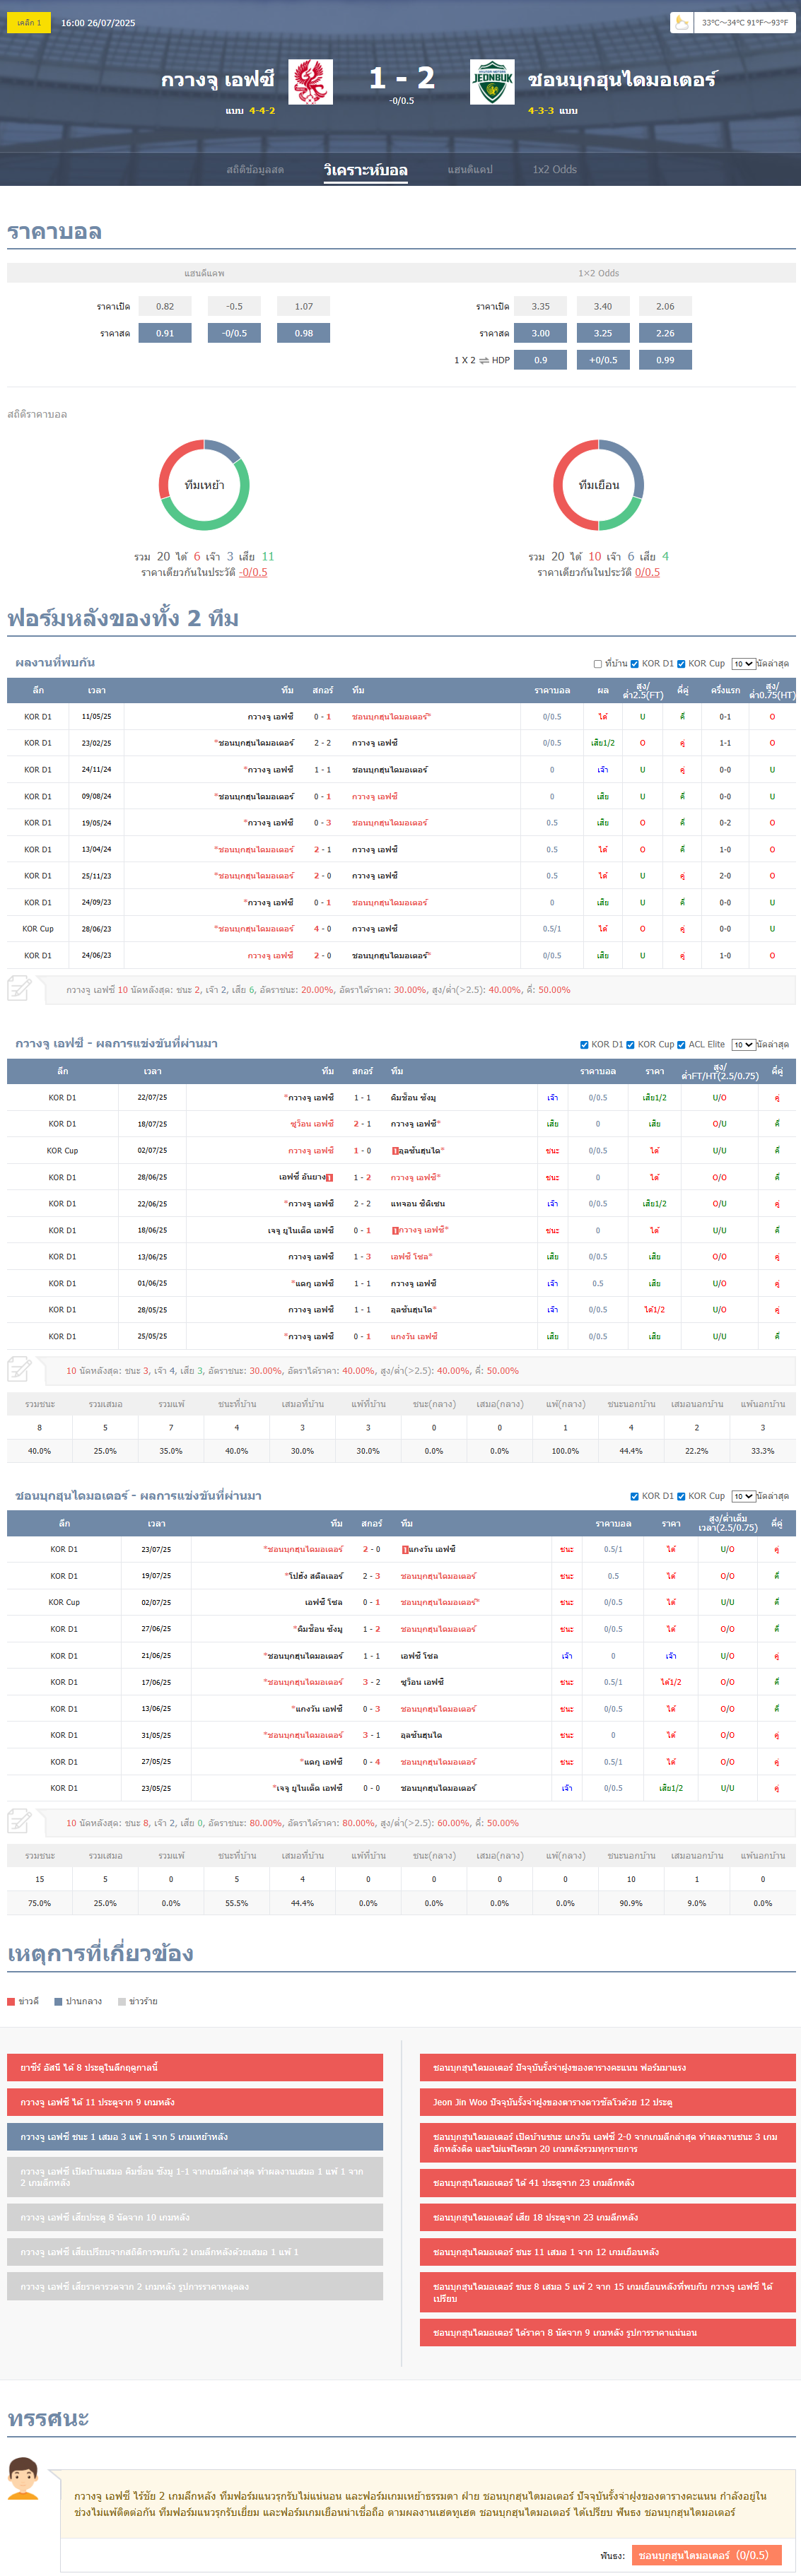Open the weather icon beside 33°C~34°C
Screen dimensions: 801x2576
(682, 22)
